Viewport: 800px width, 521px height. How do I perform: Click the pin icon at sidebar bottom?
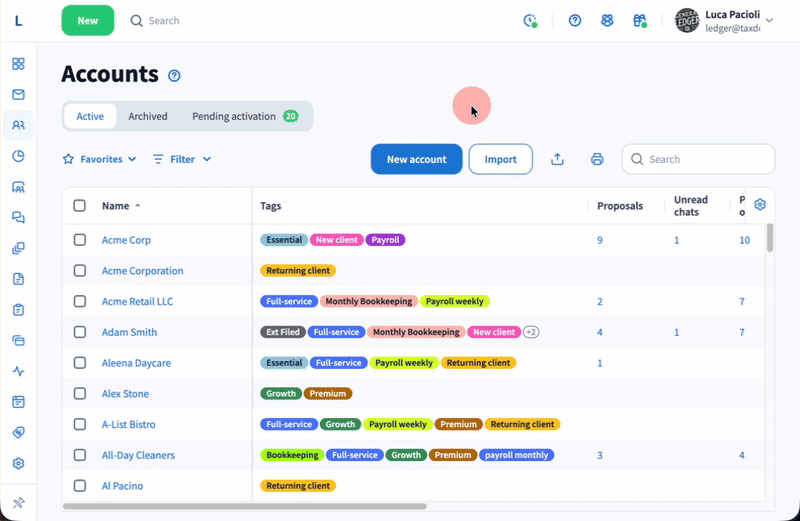[18, 503]
